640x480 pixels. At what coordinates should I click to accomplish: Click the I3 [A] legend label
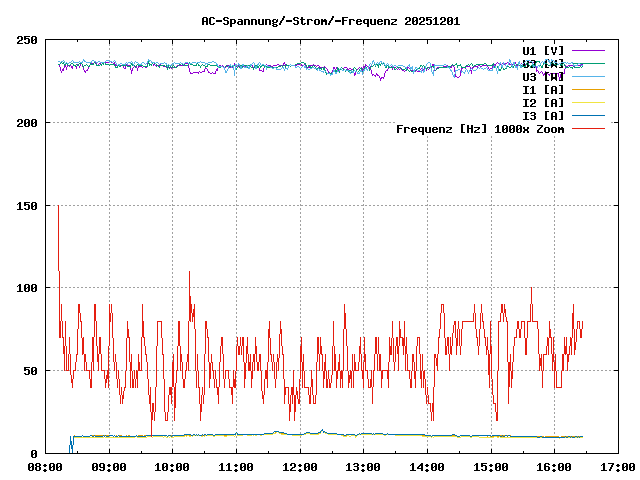pyautogui.click(x=543, y=115)
